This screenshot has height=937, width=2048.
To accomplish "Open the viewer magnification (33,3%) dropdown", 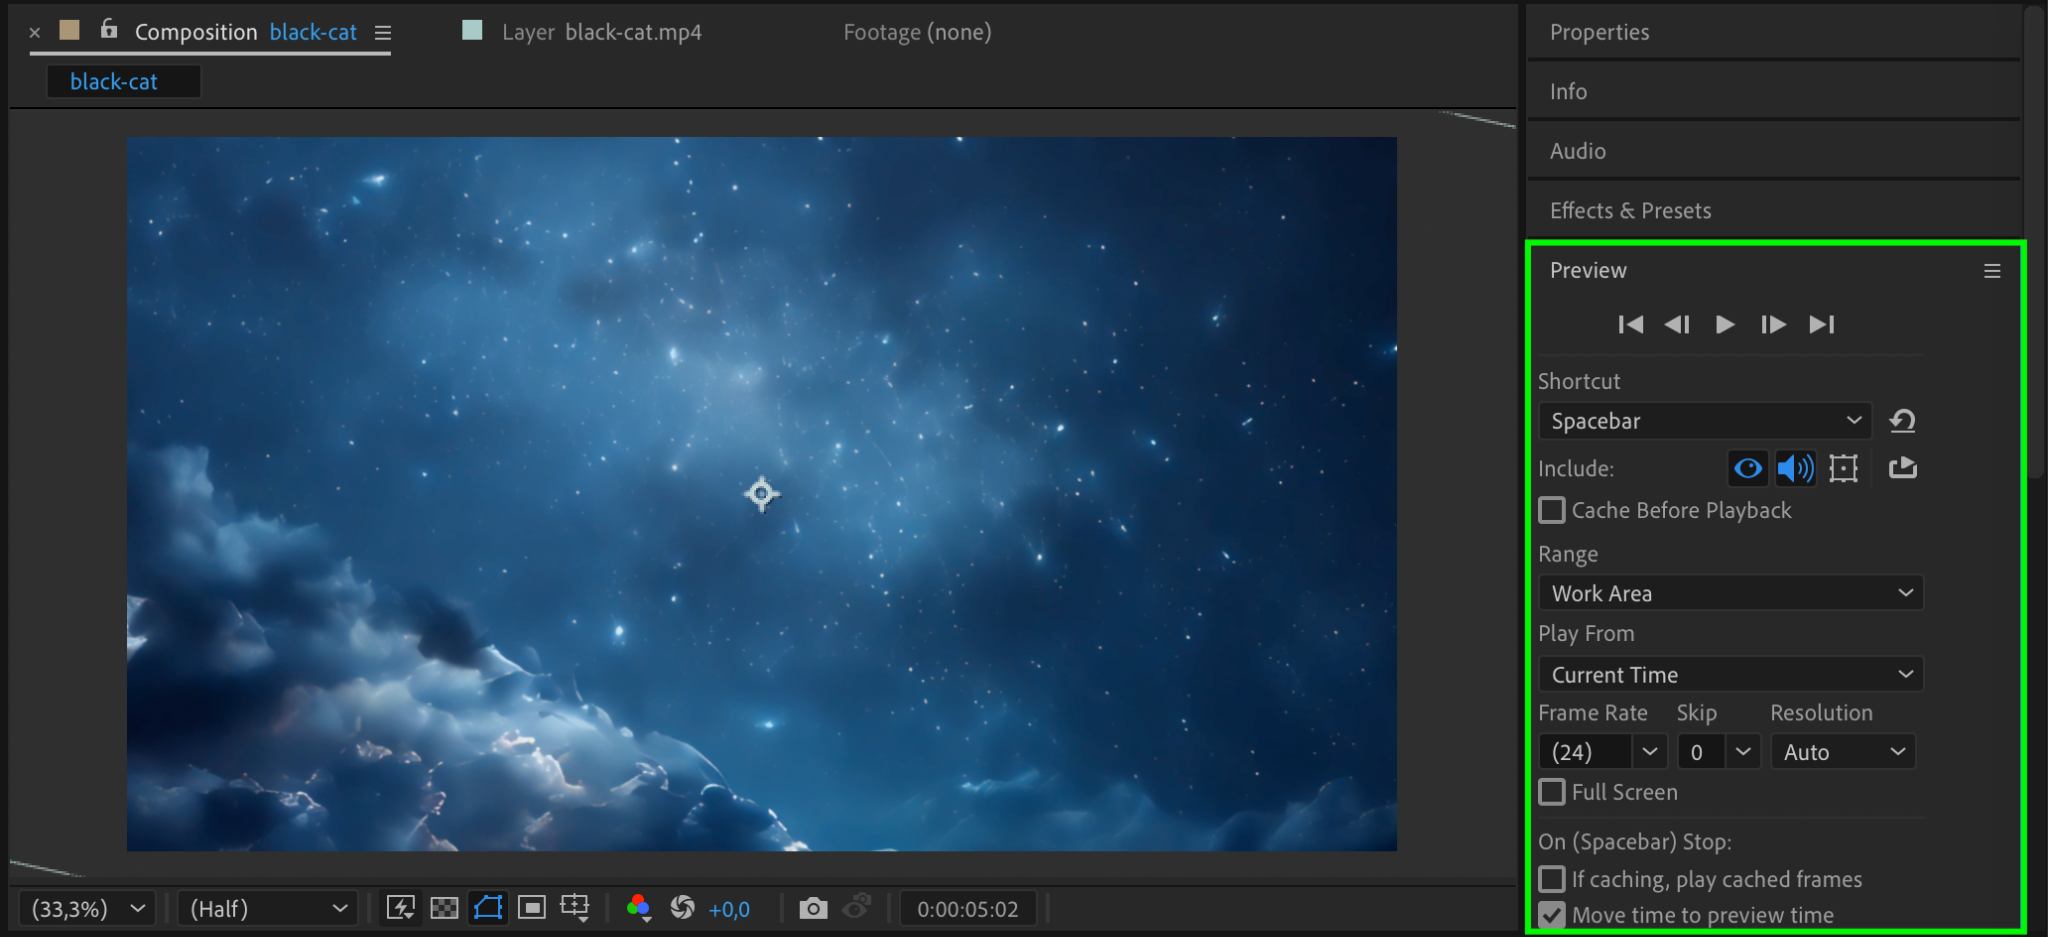I will tap(87, 909).
